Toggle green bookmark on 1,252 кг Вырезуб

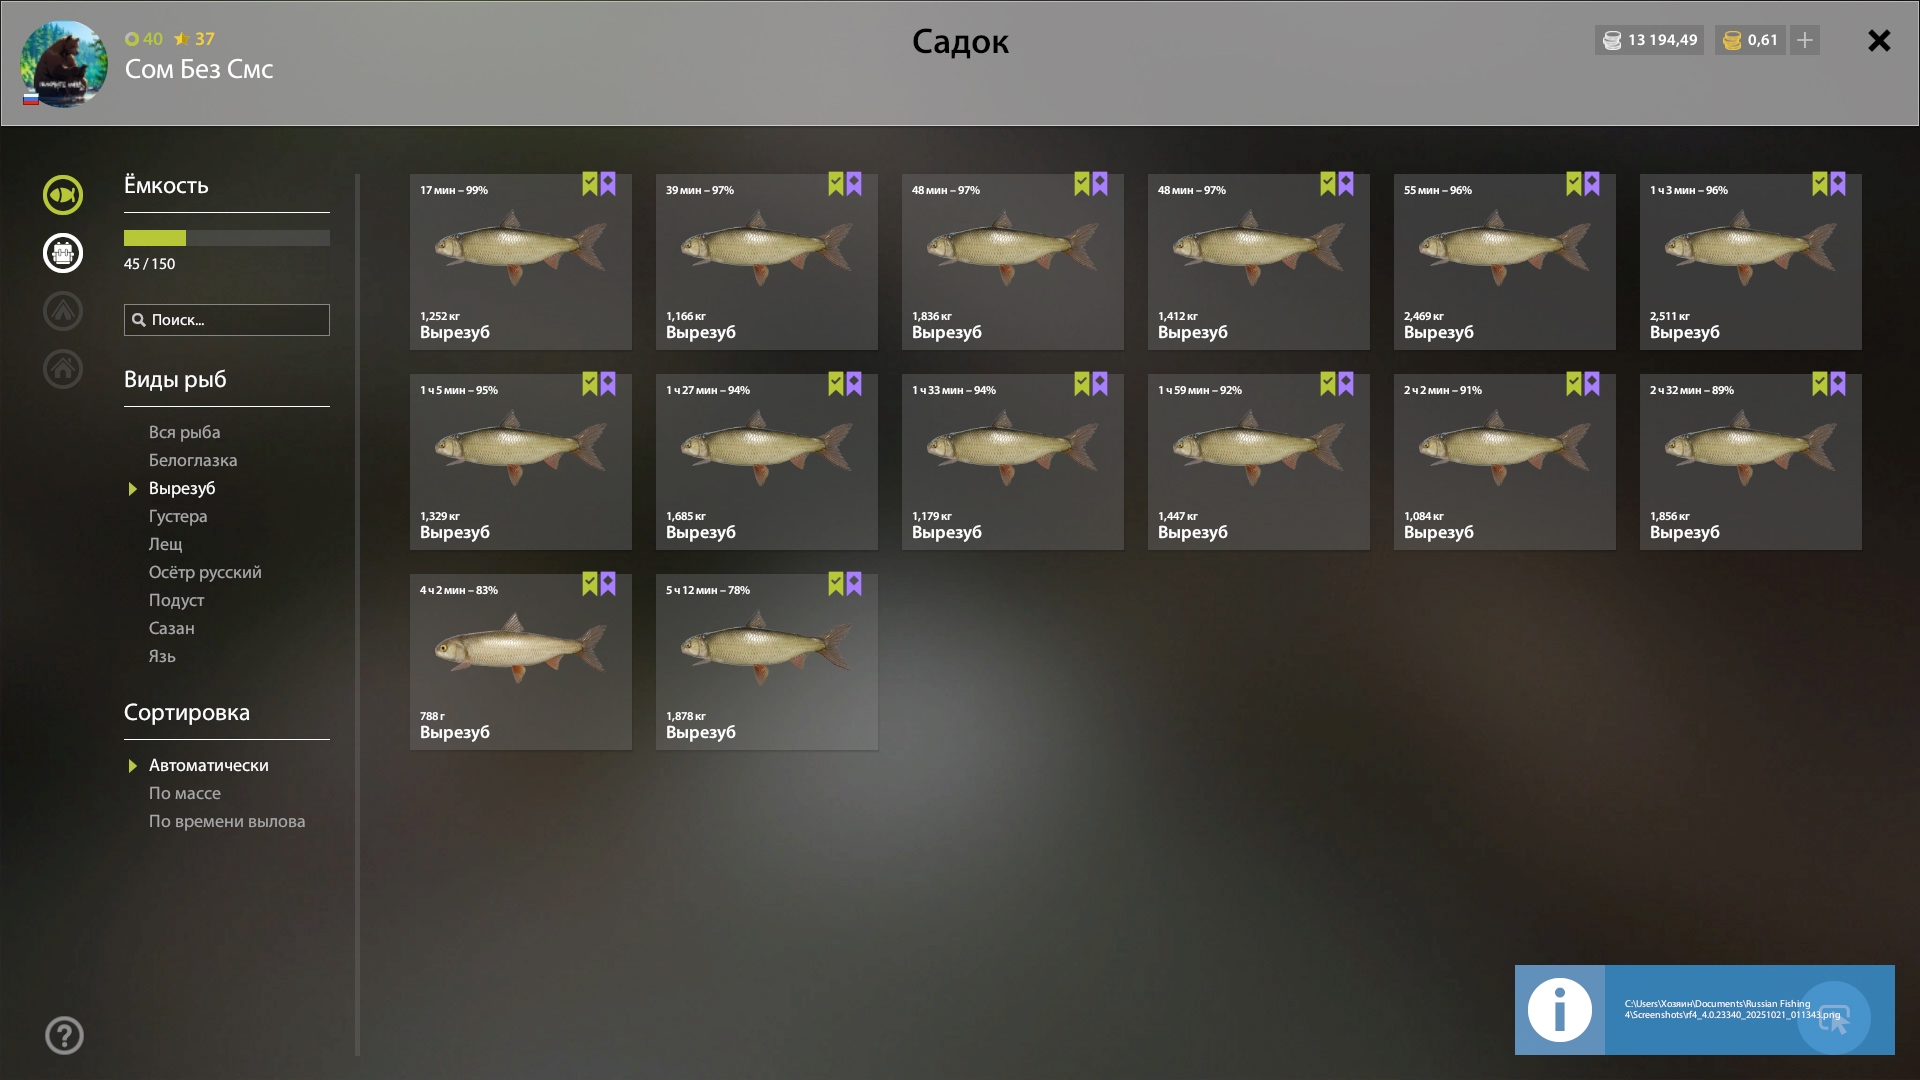point(590,184)
